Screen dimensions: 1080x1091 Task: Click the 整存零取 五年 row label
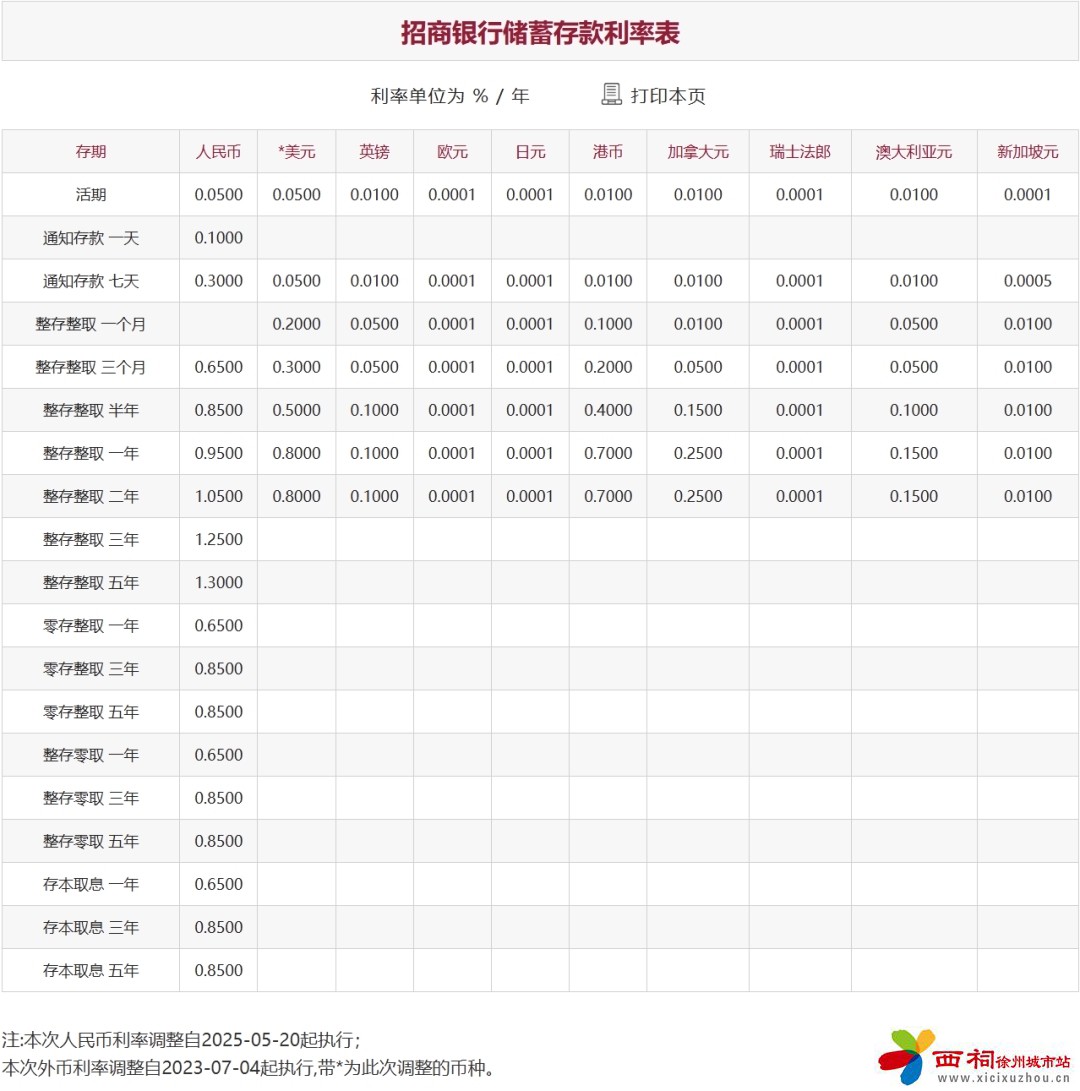[x=90, y=842]
